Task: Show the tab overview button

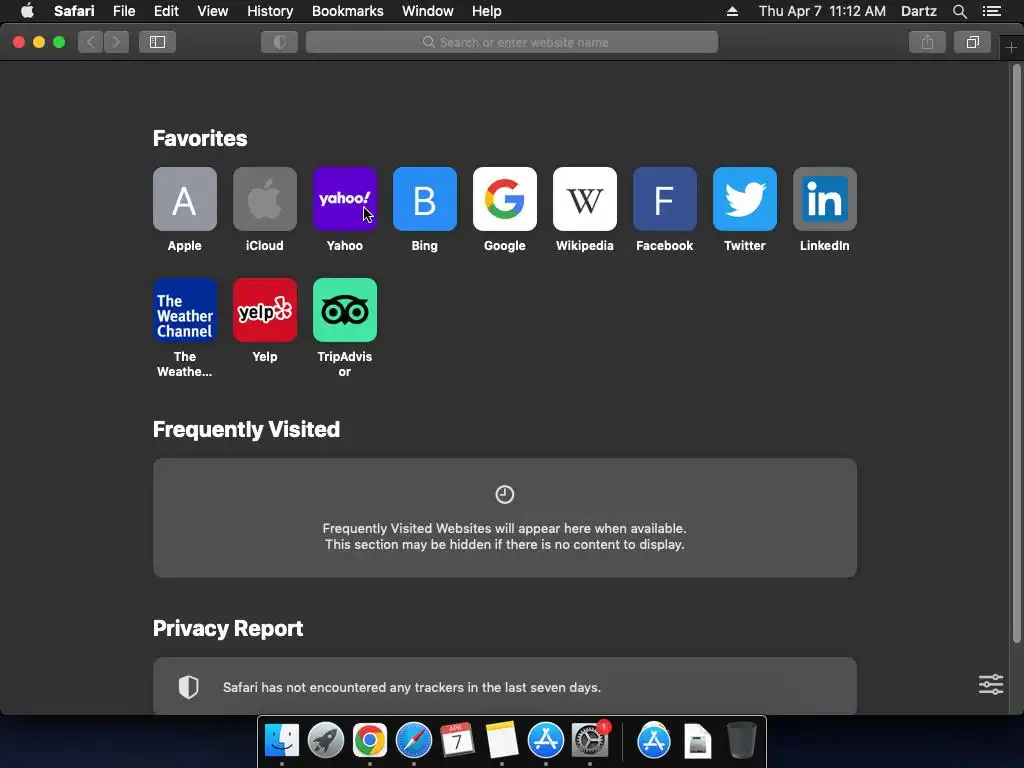Action: coord(972,42)
